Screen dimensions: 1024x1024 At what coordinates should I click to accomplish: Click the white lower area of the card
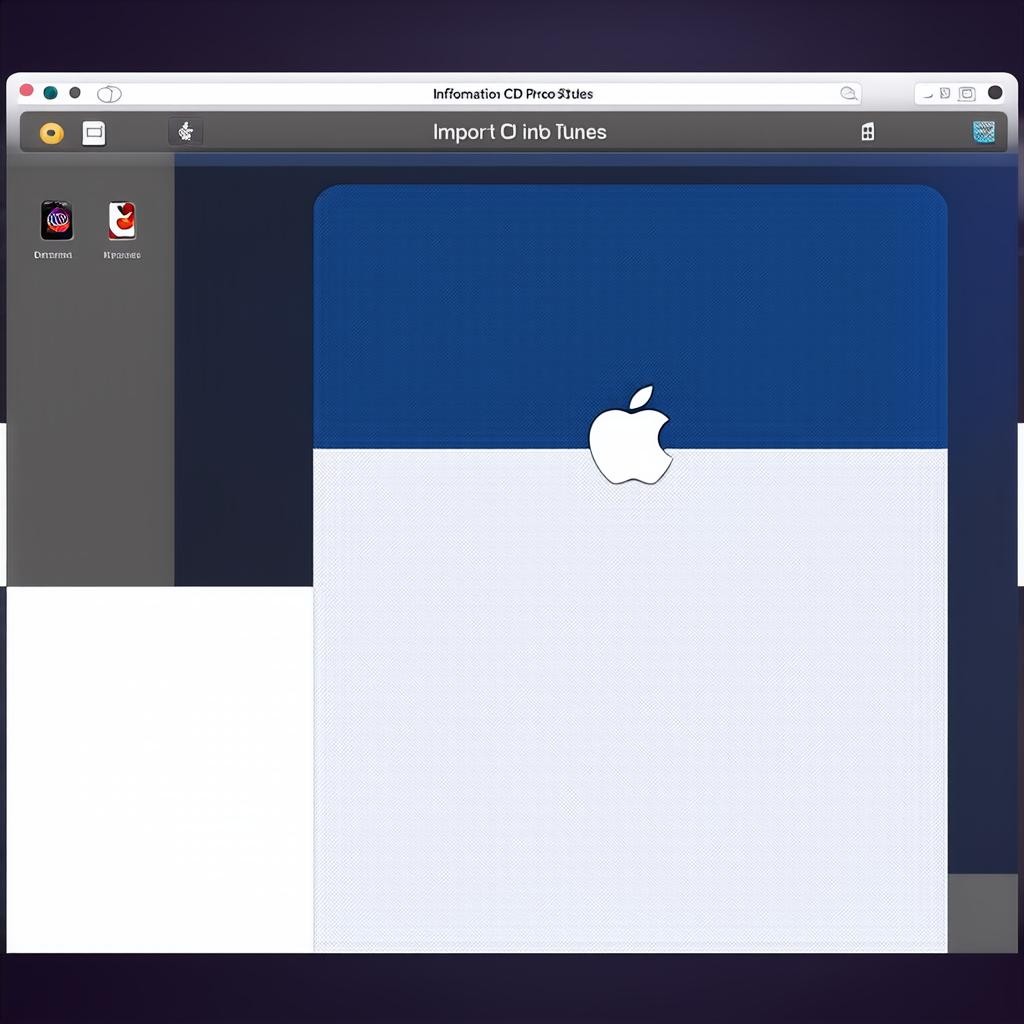630,700
